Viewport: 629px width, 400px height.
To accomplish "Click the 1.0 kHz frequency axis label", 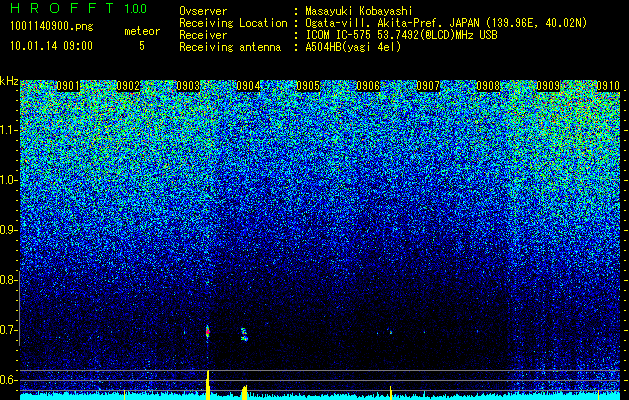I will click(x=8, y=180).
